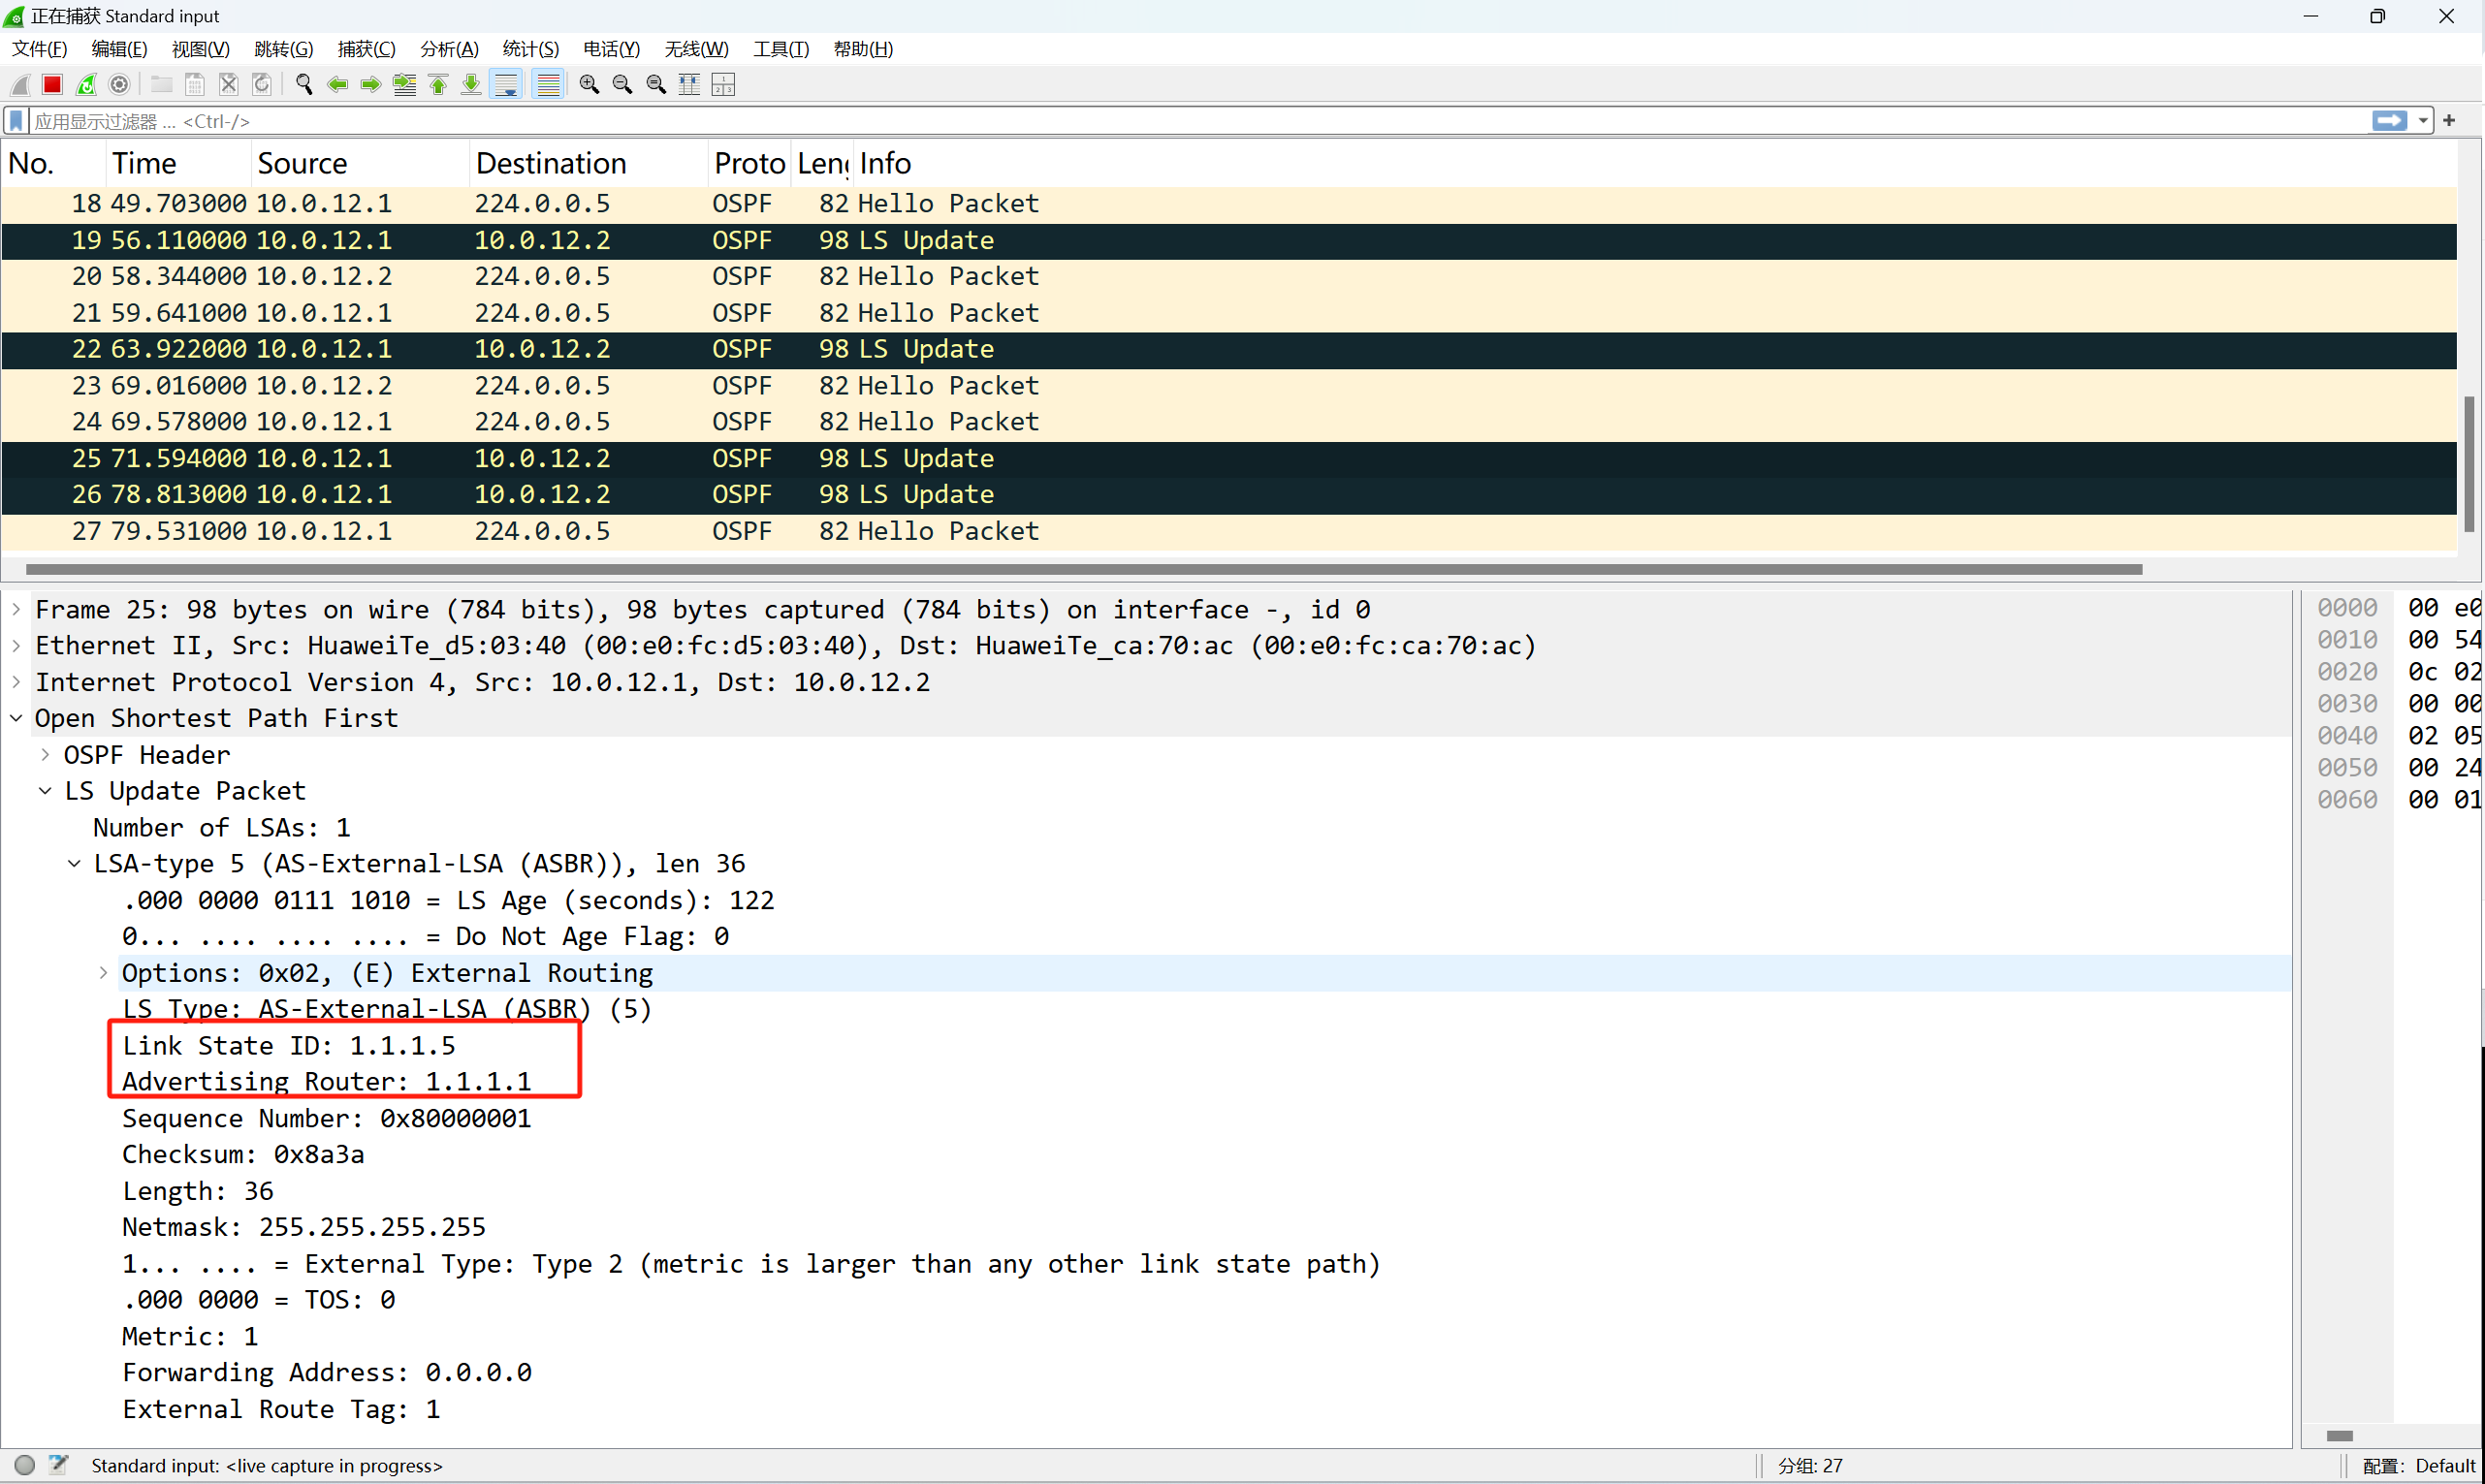Open the 分析(A) menu
This screenshot has width=2485, height=1484.
point(449,49)
